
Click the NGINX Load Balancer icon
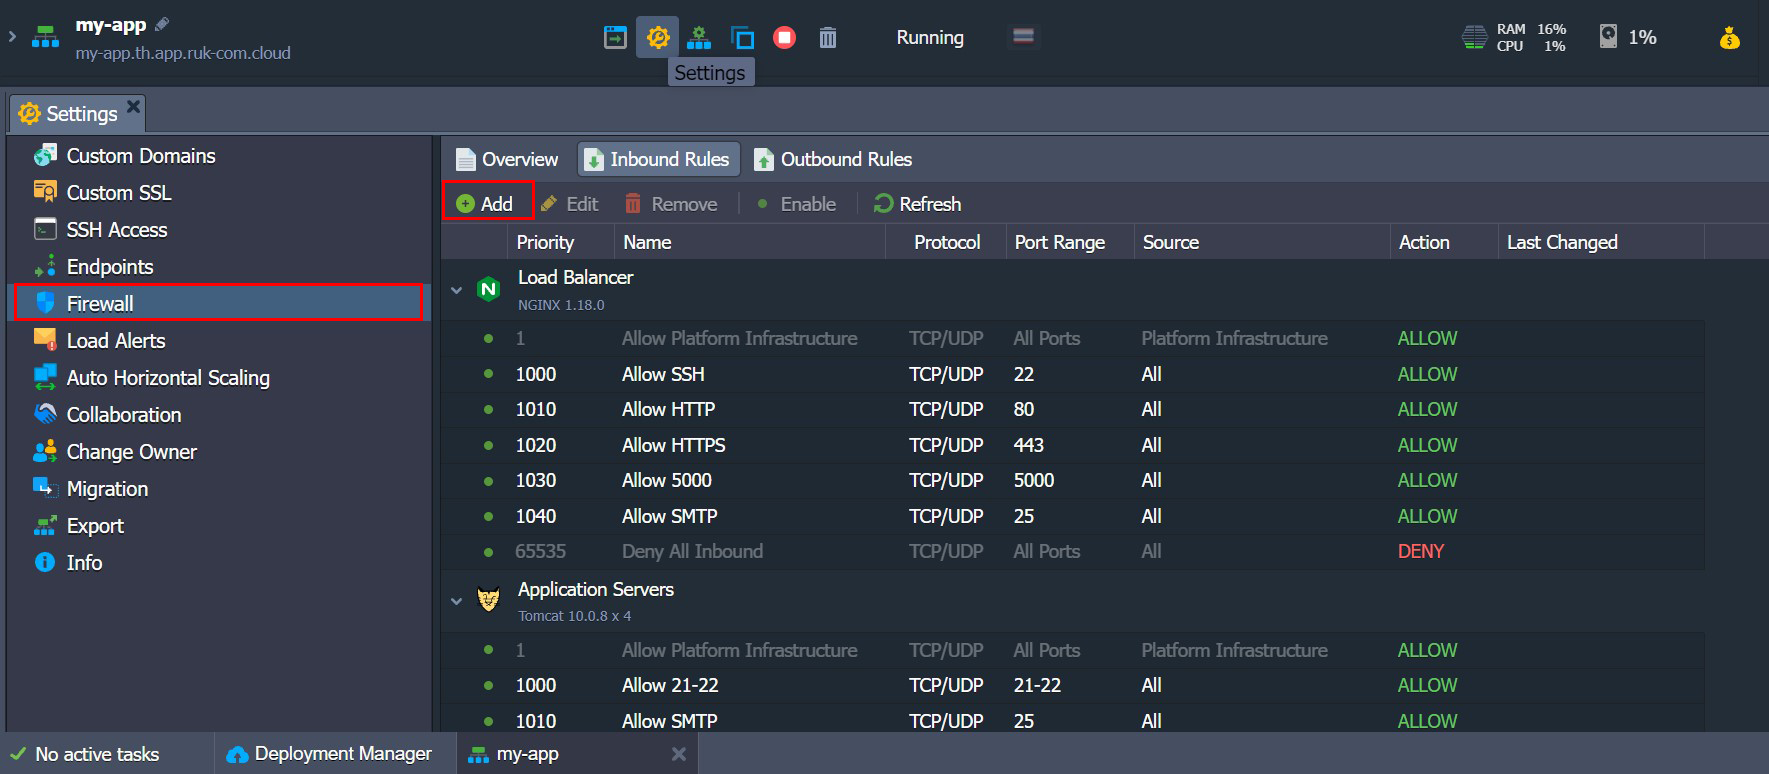point(488,290)
